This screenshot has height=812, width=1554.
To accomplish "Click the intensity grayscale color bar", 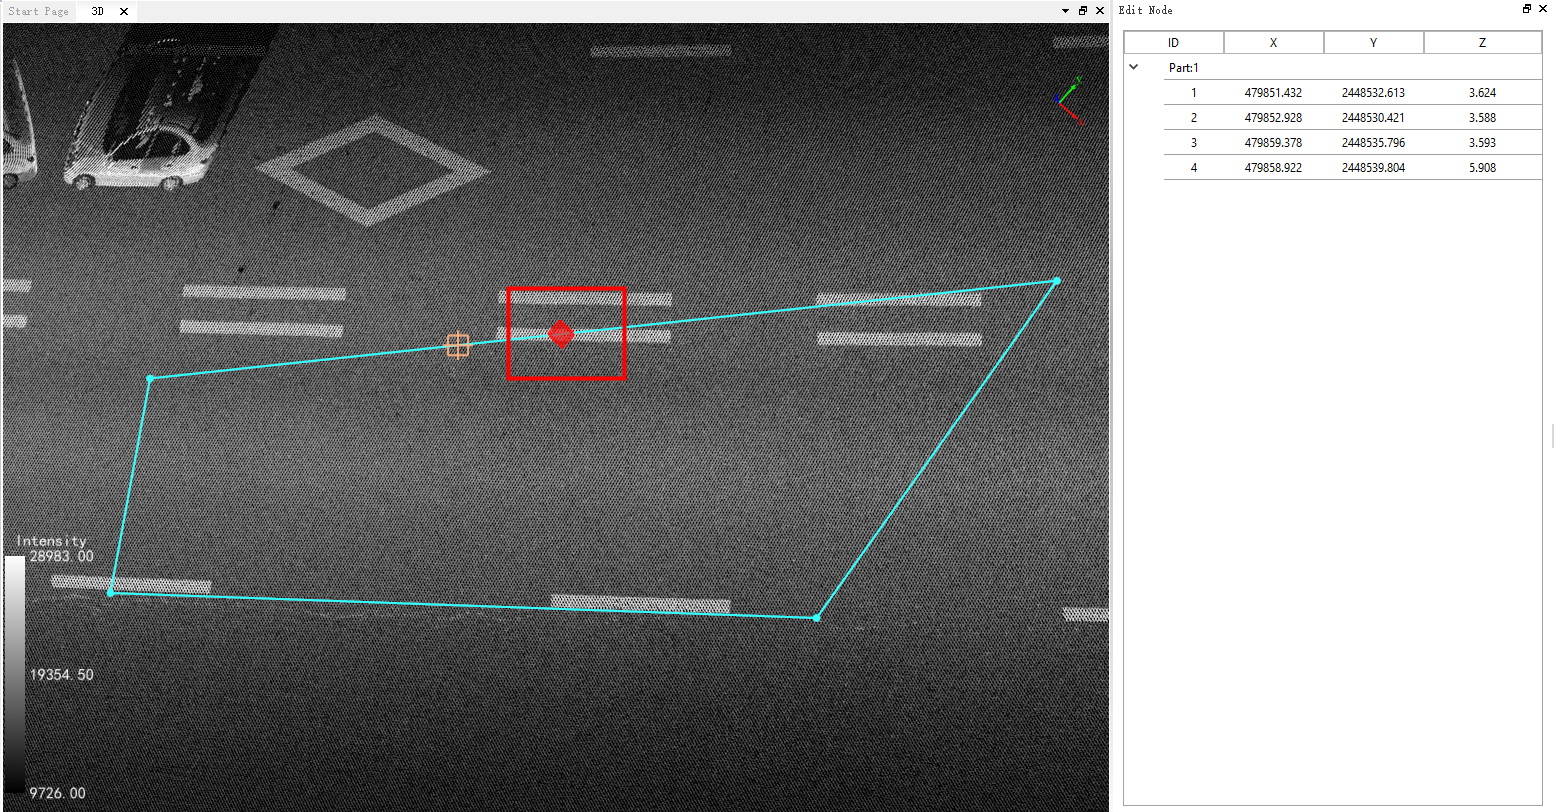I will 15,675.
